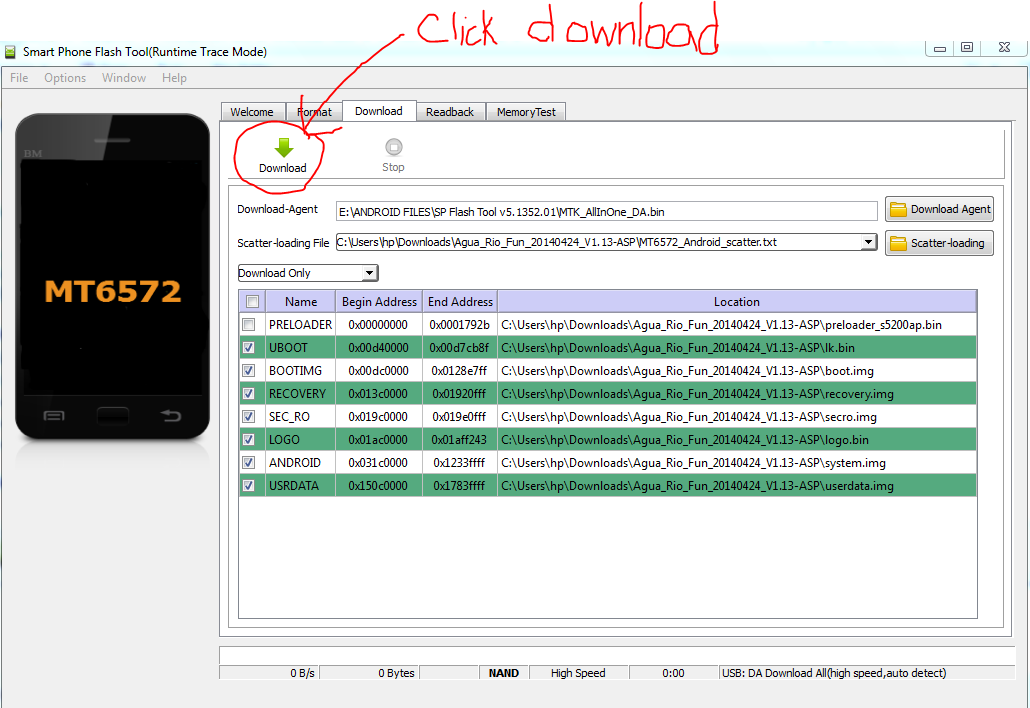The image size is (1030, 708).
Task: Switch to the Format tab
Action: pos(314,112)
